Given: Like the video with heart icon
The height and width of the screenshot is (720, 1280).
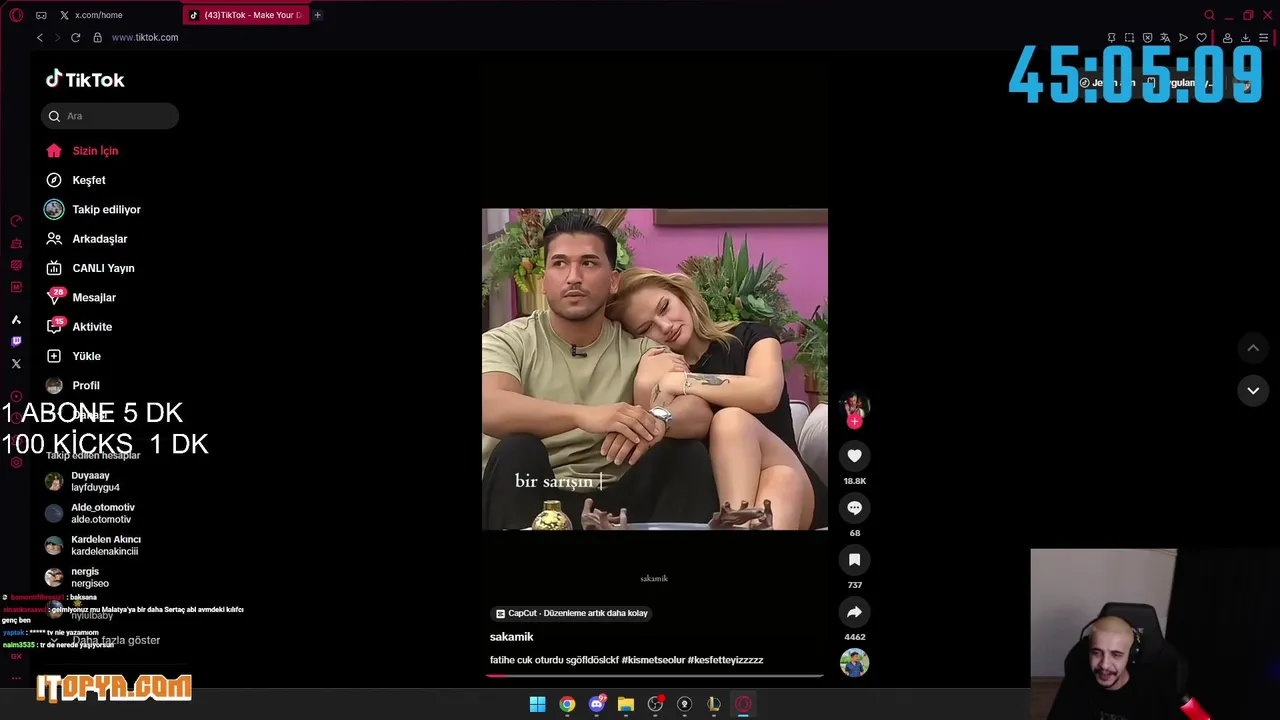Looking at the screenshot, I should (x=854, y=456).
